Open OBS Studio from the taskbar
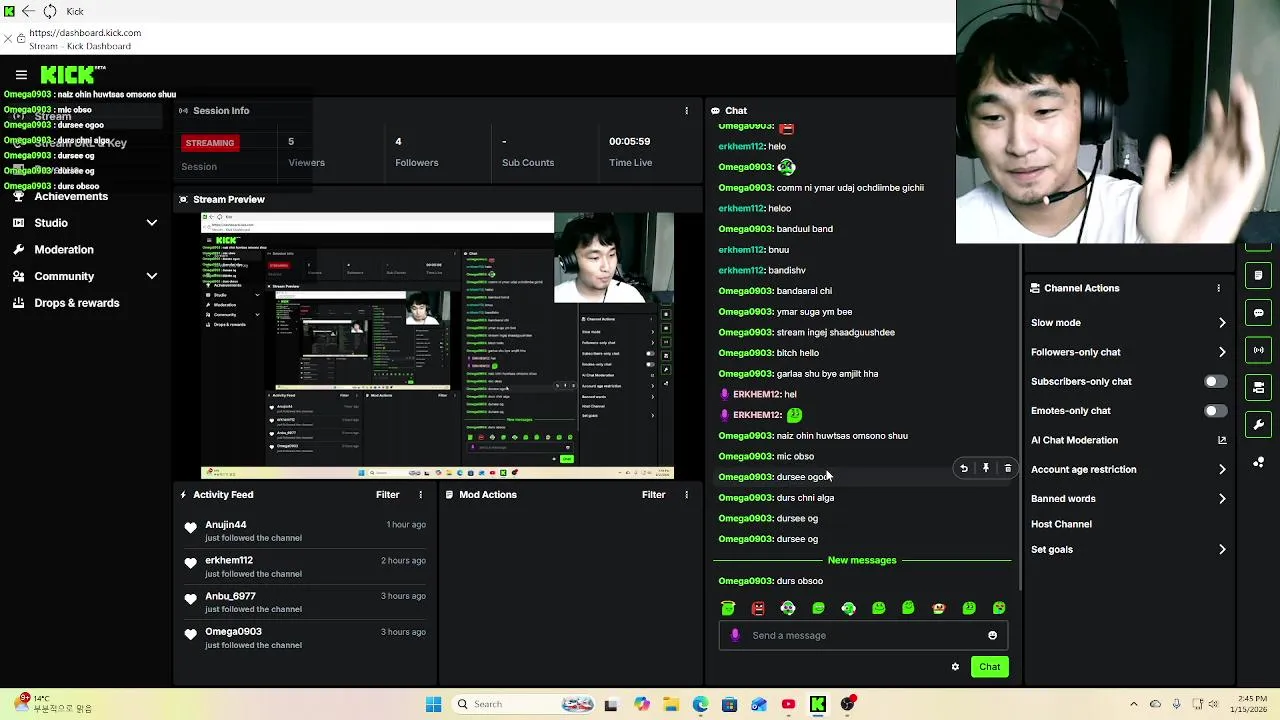This screenshot has width=1280, height=720. (x=848, y=704)
